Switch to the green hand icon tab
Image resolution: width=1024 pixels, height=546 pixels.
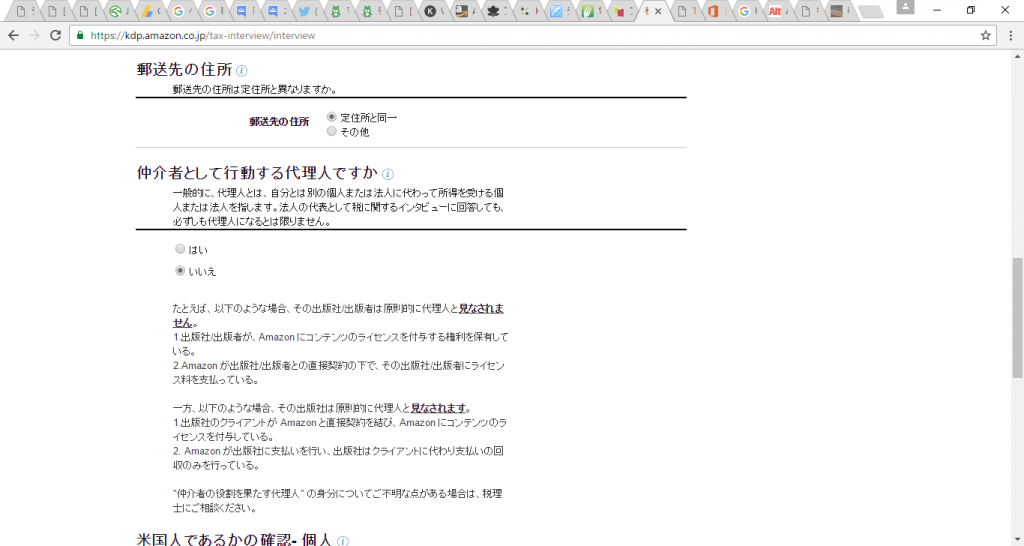click(588, 11)
